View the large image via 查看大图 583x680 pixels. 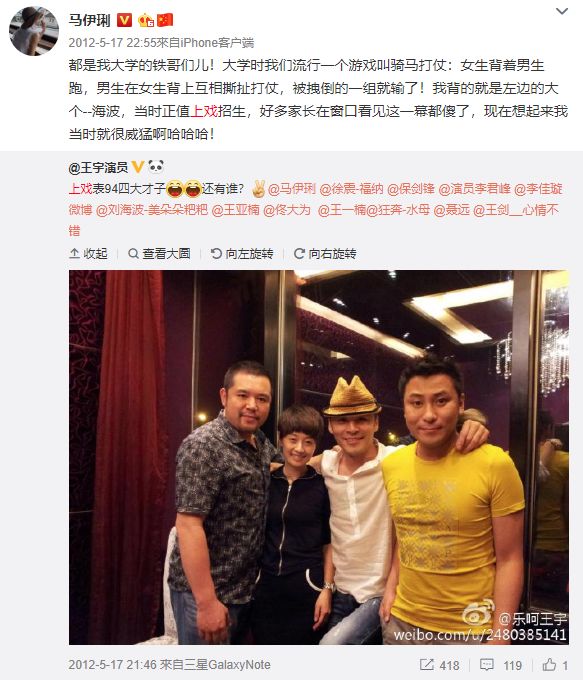click(160, 253)
